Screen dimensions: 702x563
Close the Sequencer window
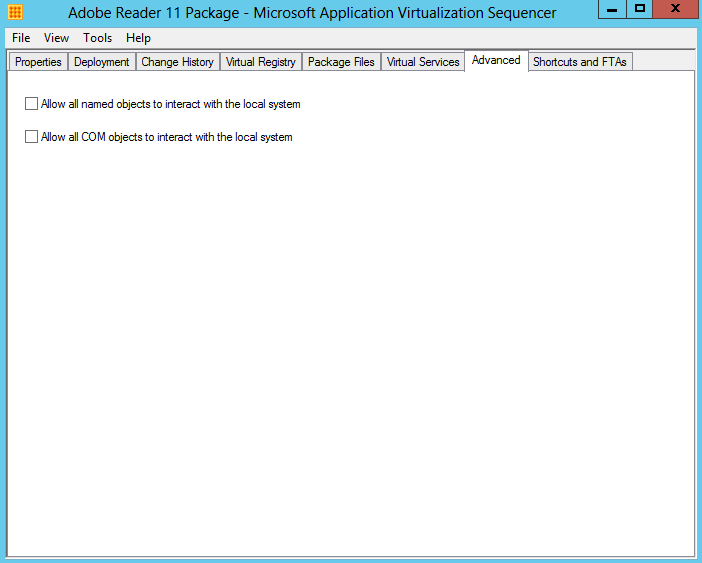(675, 9)
